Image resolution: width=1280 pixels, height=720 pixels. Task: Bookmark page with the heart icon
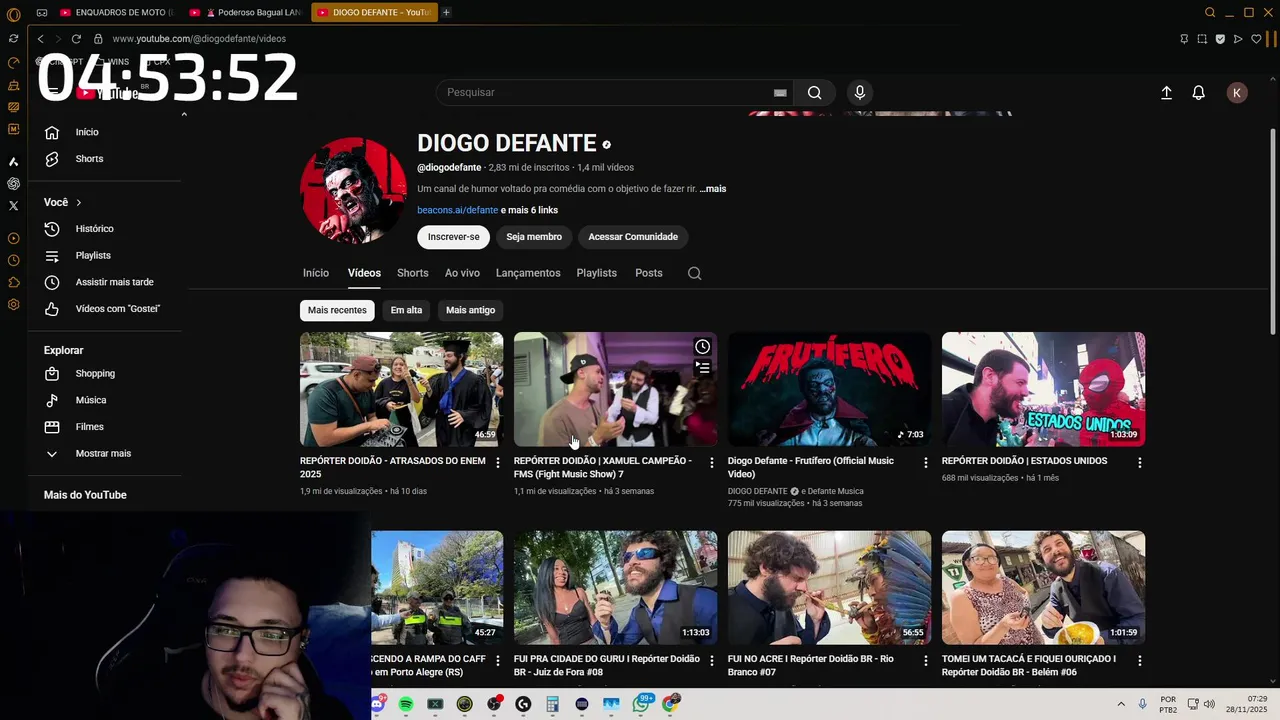point(1256,39)
